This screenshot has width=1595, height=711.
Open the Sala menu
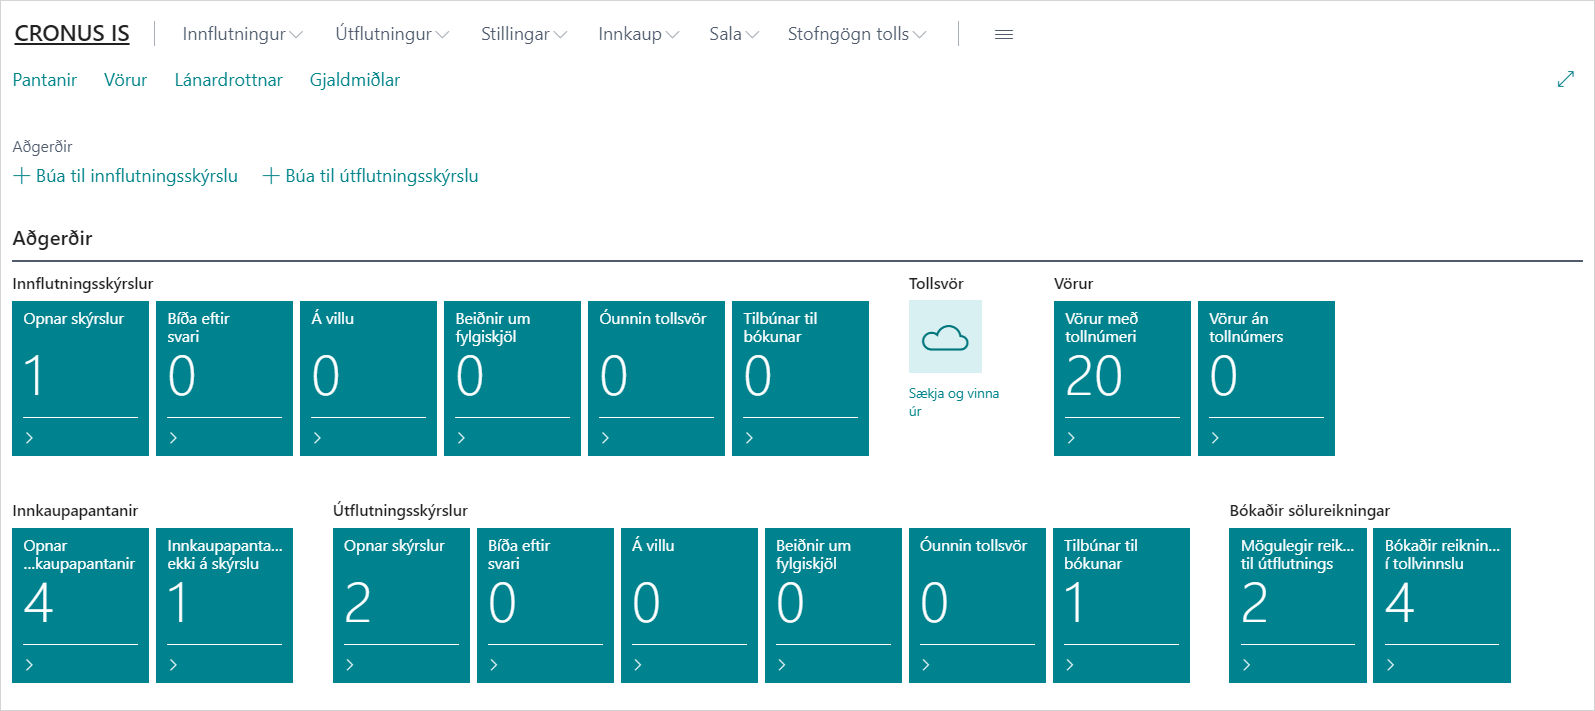(x=733, y=34)
